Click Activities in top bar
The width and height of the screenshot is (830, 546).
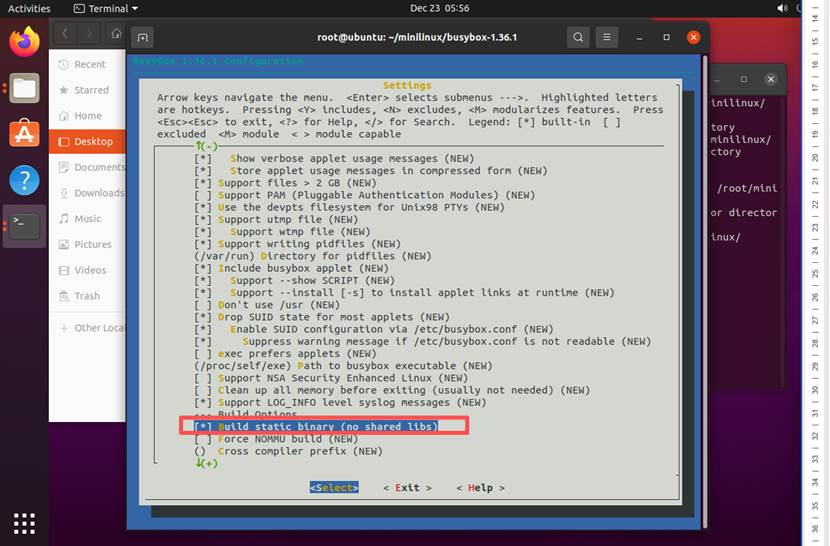pyautogui.click(x=29, y=8)
